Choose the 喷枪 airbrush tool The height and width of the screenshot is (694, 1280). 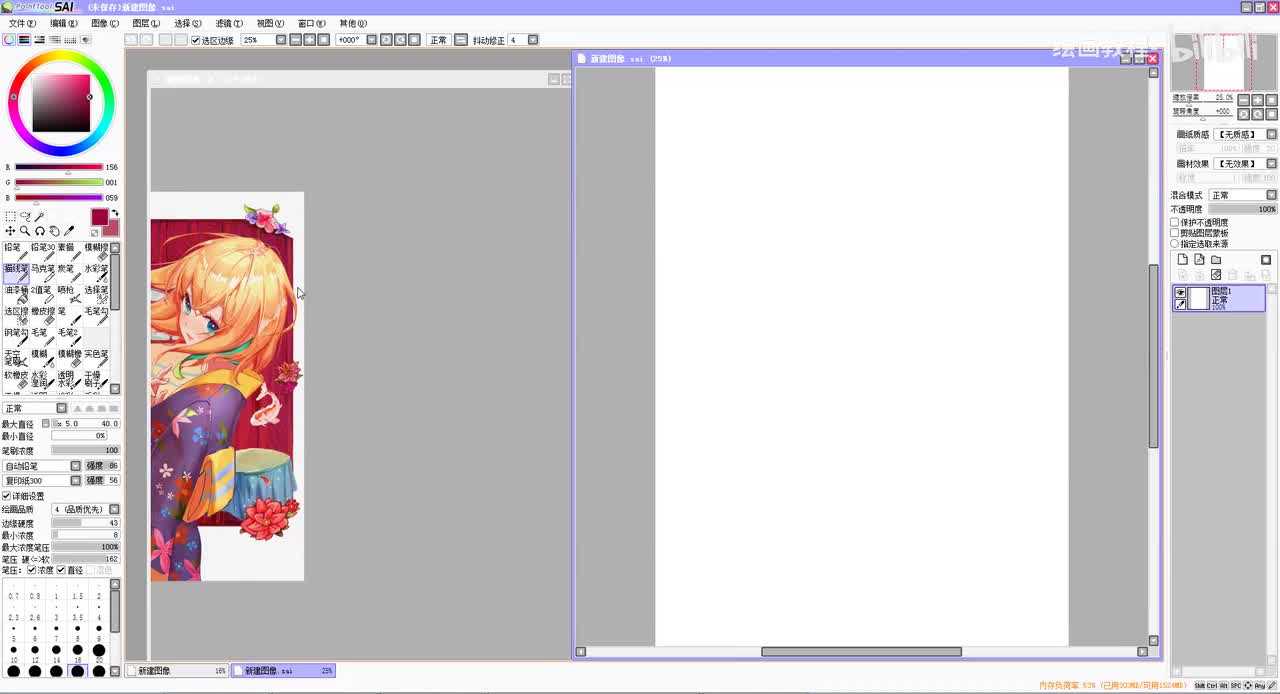(x=69, y=295)
